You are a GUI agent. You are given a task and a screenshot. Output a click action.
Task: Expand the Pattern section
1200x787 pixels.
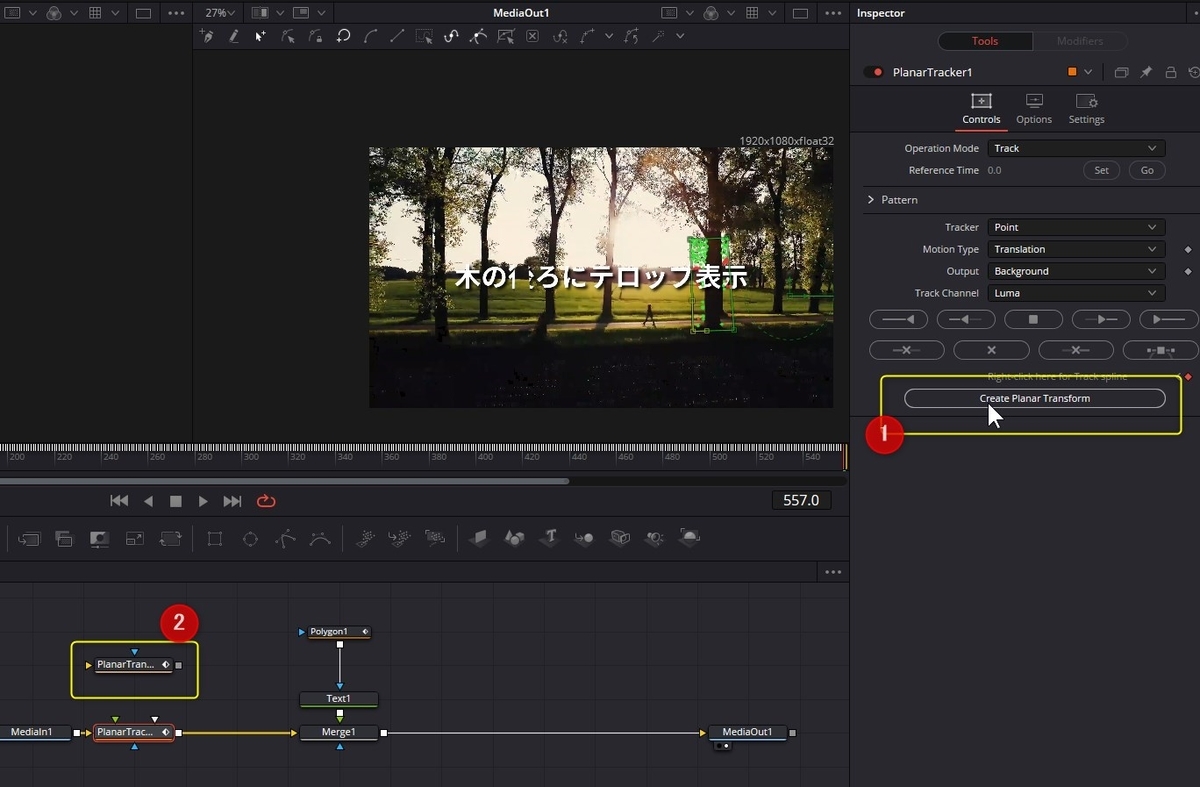(871, 200)
